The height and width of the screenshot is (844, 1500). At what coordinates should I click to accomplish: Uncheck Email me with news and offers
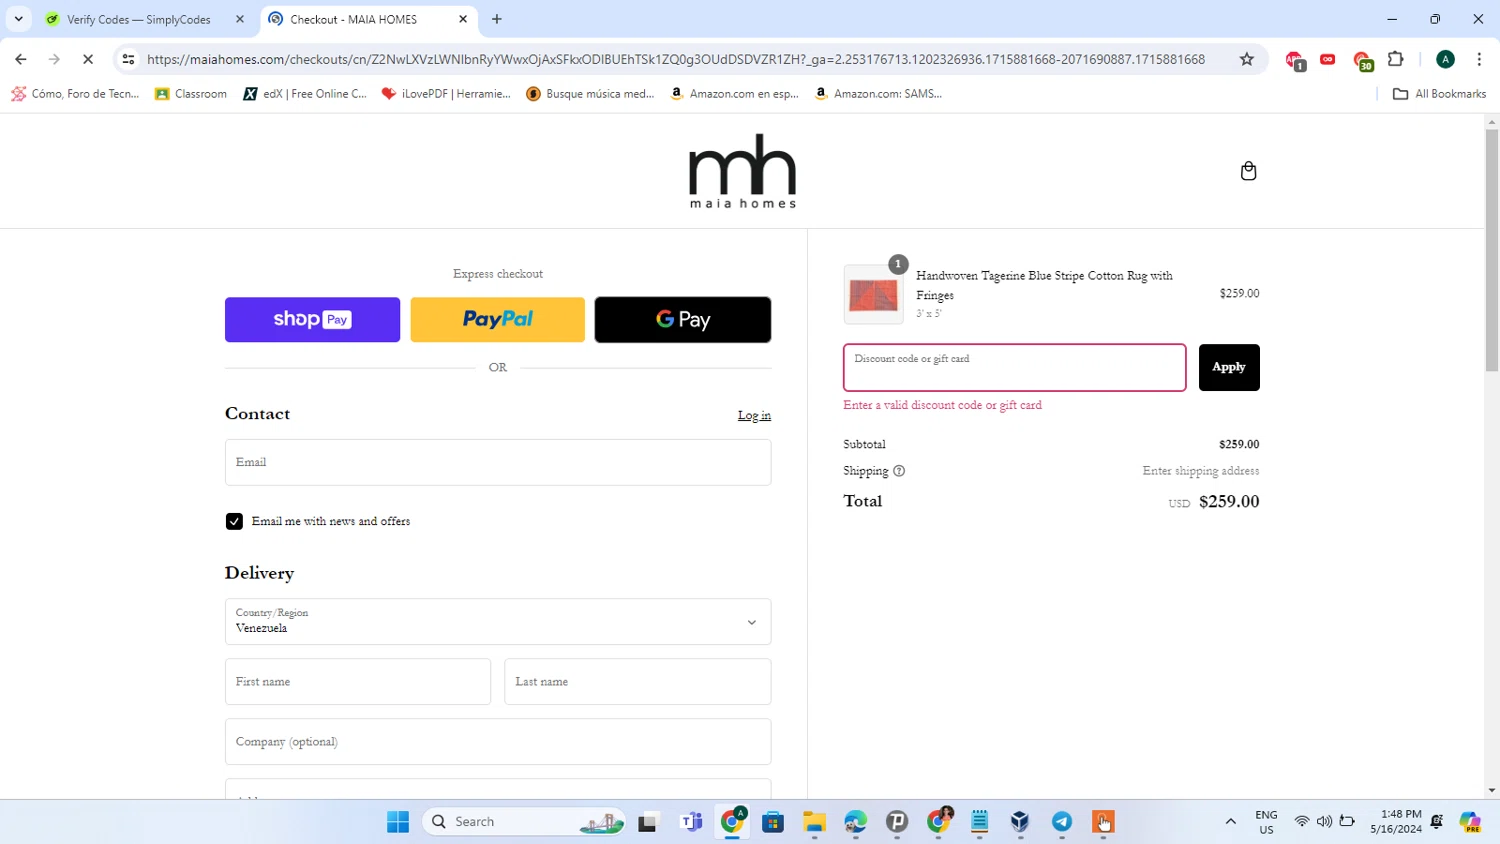(x=234, y=521)
